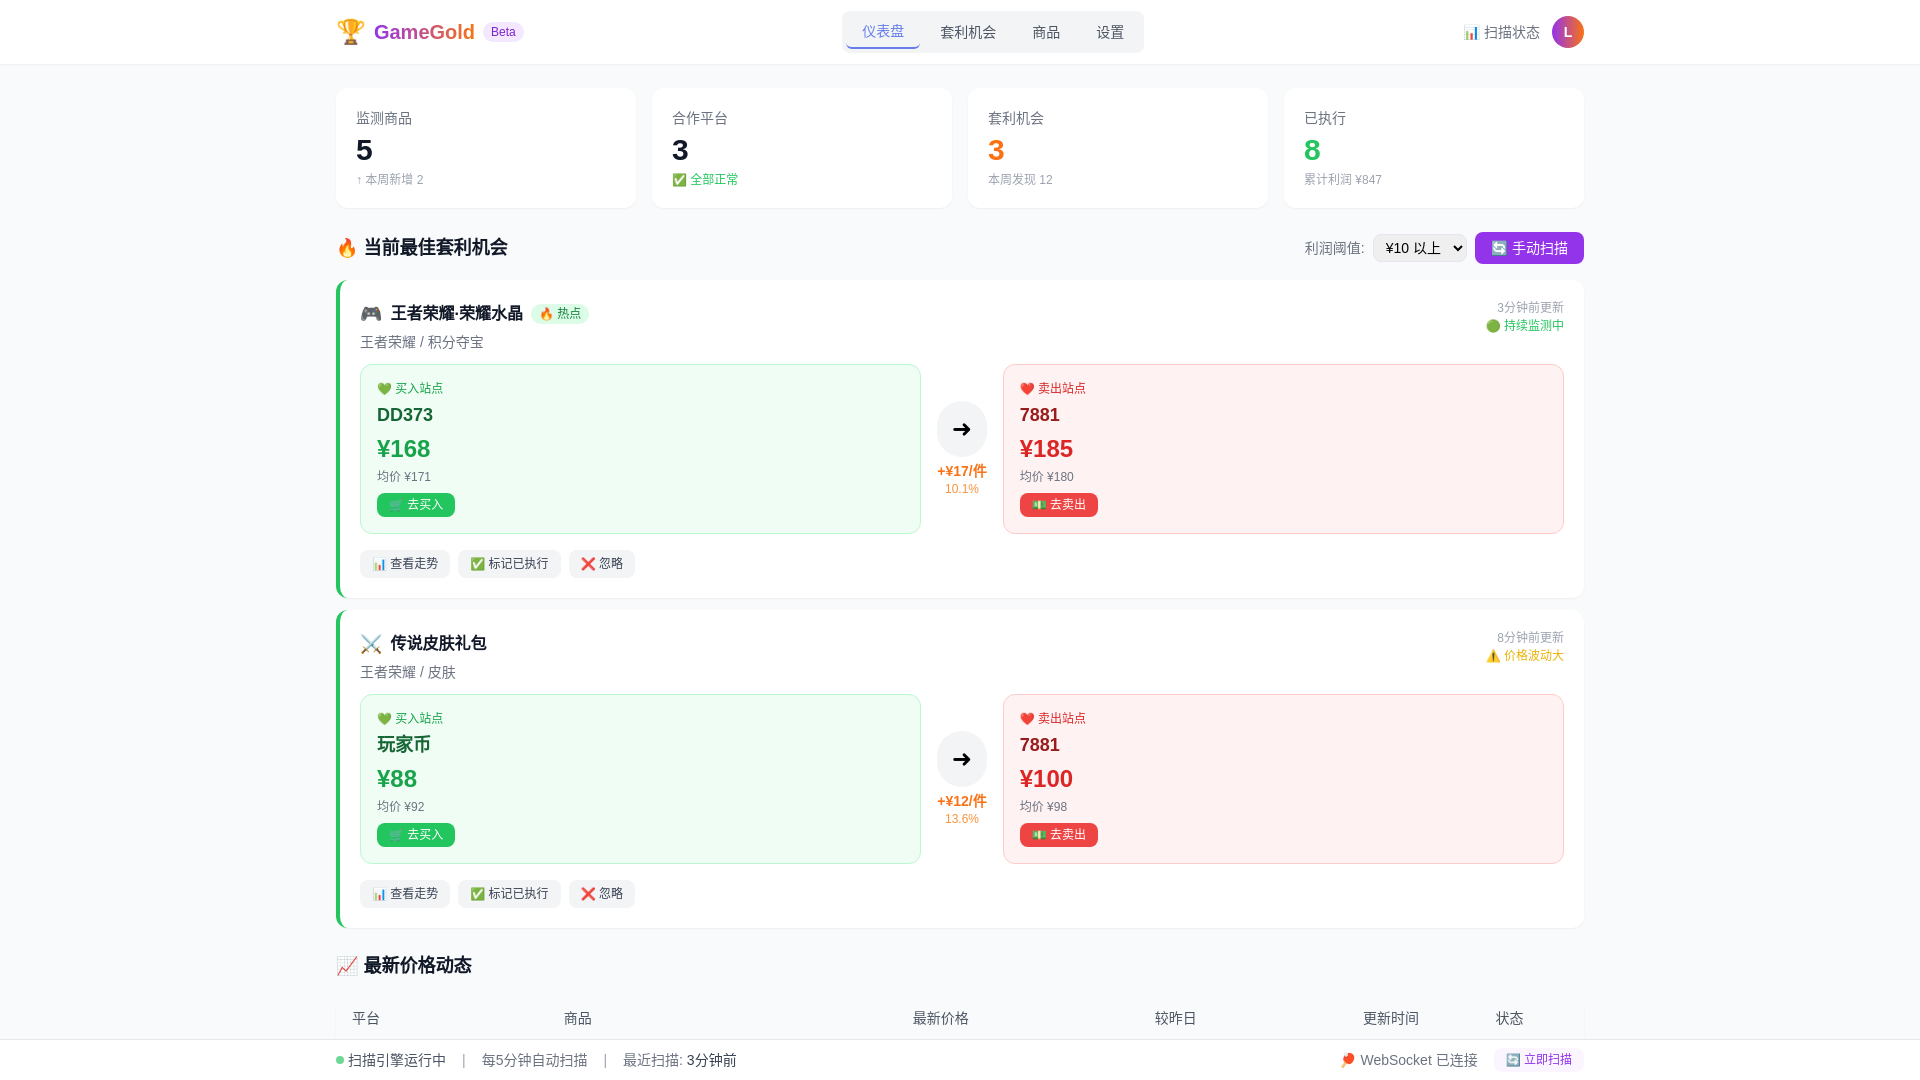Ignore the 荣耀水晶 arbitrage opportunity
Viewport: 1920px width, 1080px height.
point(601,564)
